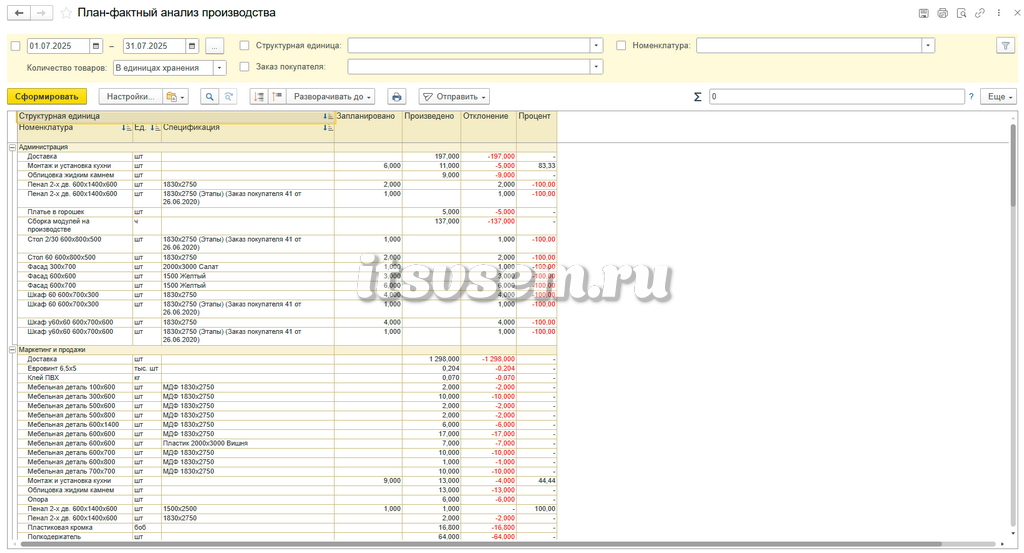Viewport: 1024px width, 553px height.
Task: Choose a period with the ellipsis button
Action: [214, 46]
